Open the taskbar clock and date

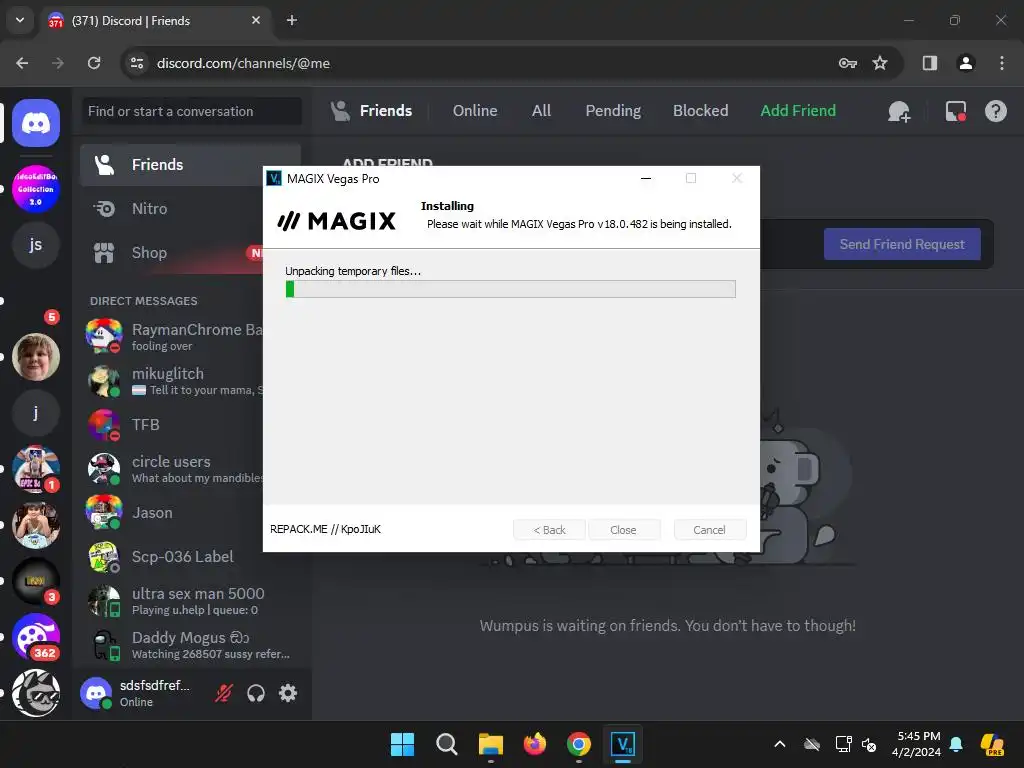tap(916, 744)
